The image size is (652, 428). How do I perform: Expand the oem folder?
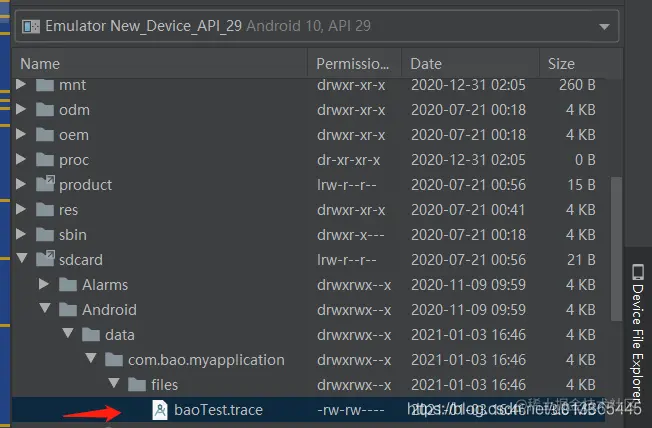[x=21, y=134]
